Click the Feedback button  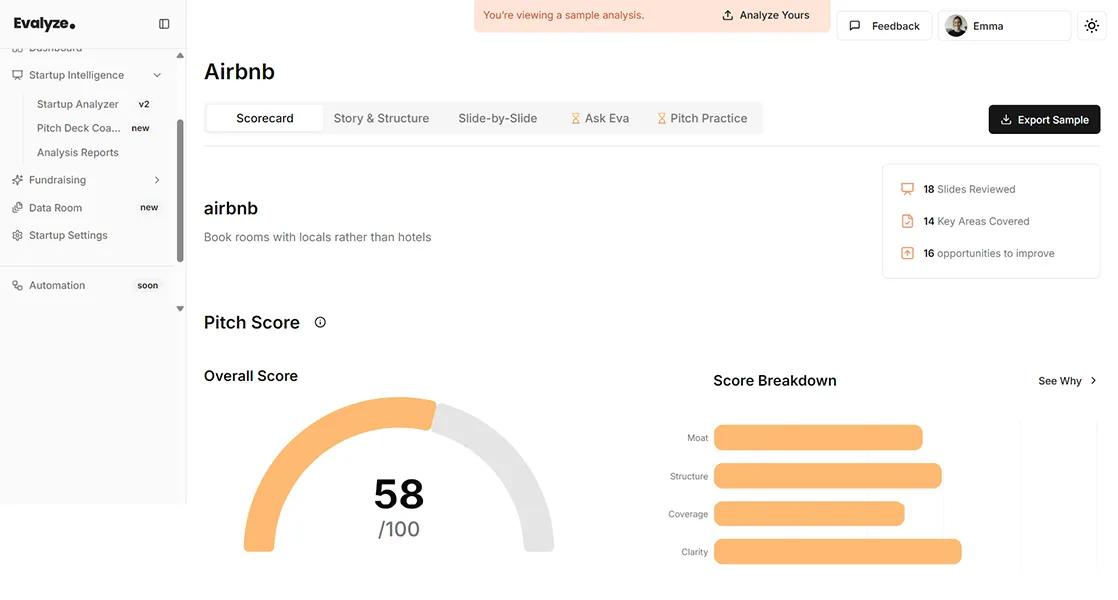884,26
